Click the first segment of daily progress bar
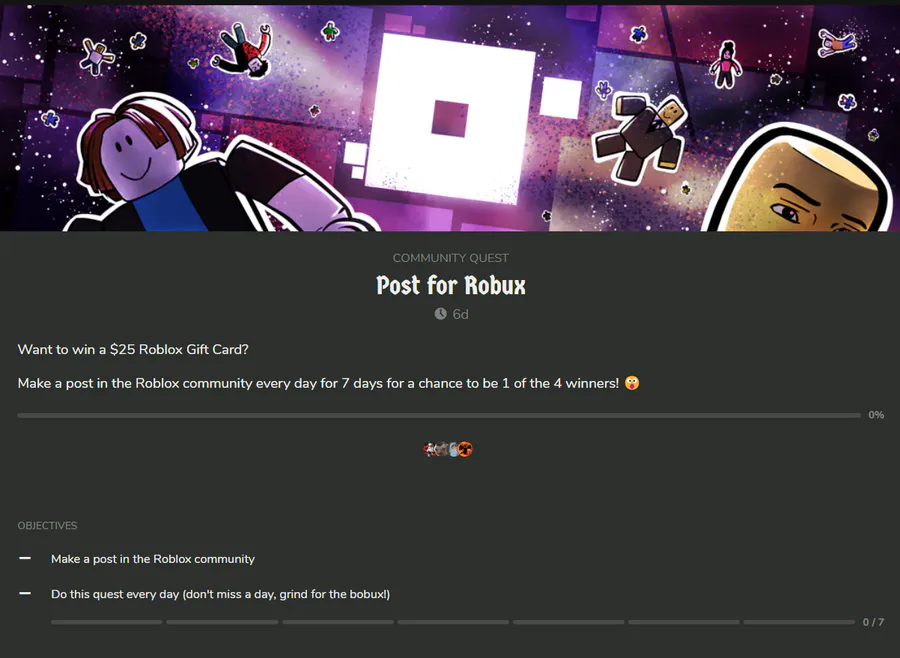 point(107,622)
